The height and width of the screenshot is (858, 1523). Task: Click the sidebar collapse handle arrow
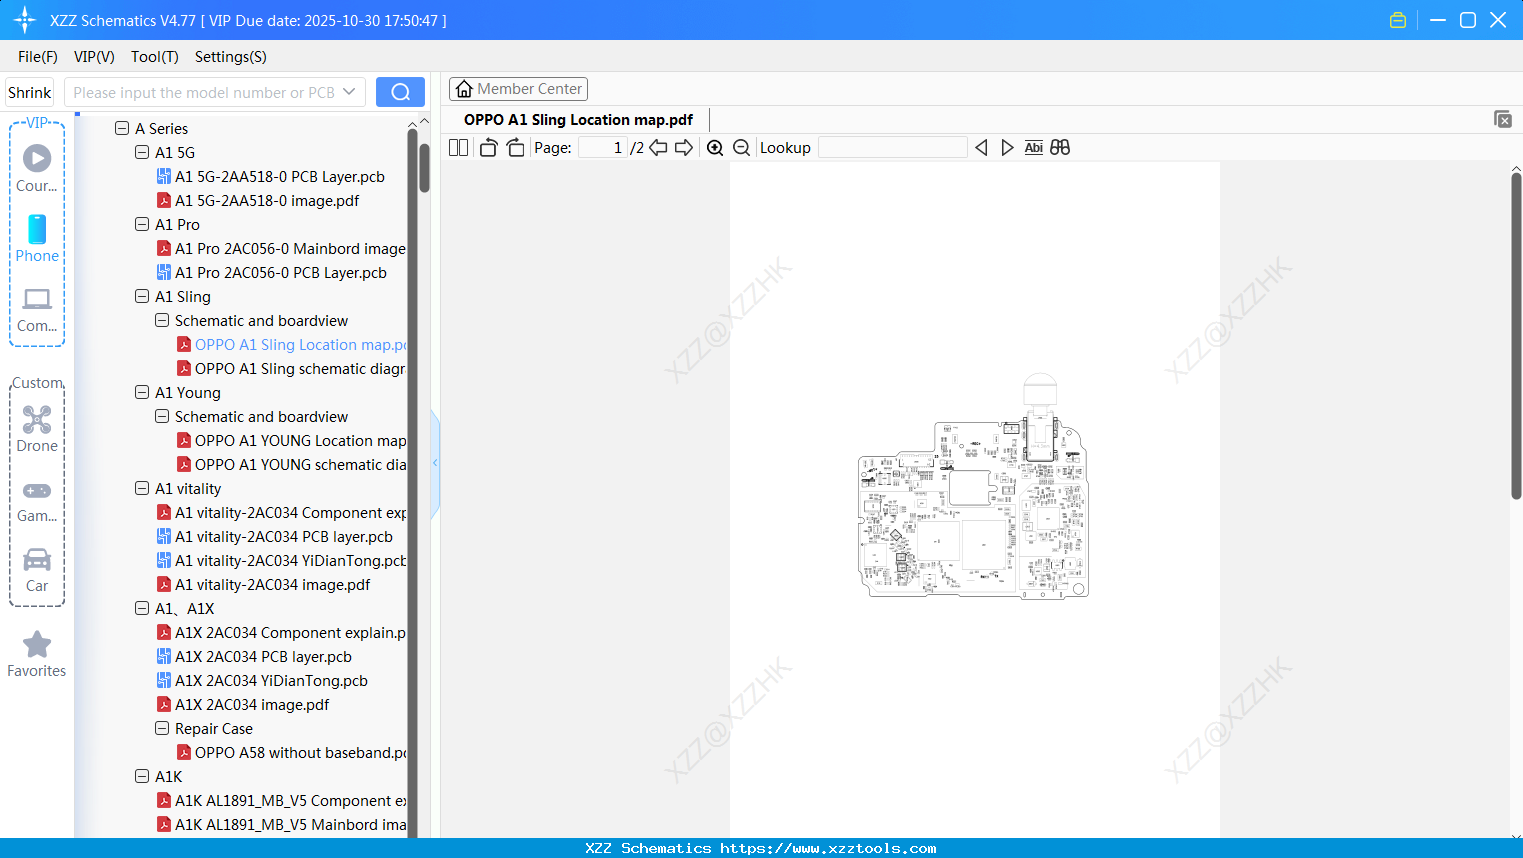435,463
